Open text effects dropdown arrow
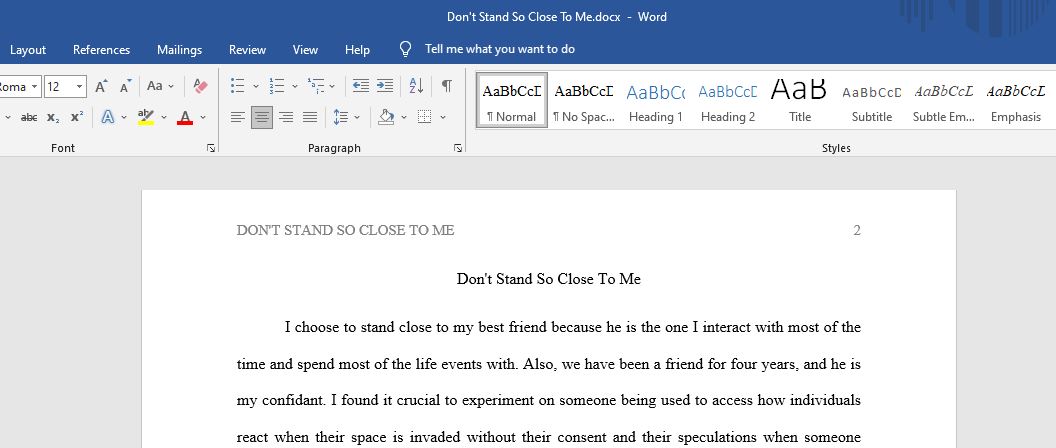The width and height of the screenshot is (1056, 448). [124, 118]
